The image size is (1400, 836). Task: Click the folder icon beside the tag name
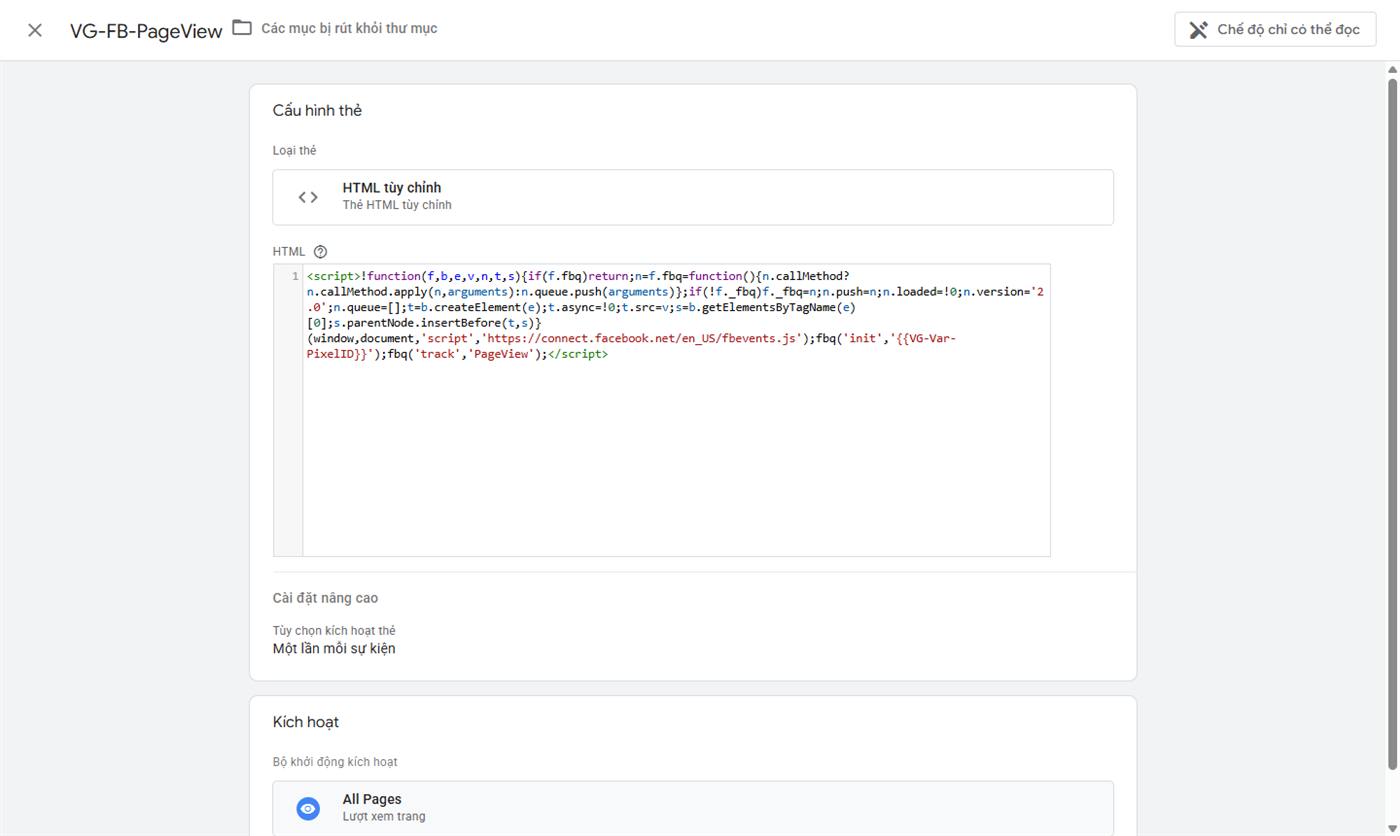(x=242, y=28)
